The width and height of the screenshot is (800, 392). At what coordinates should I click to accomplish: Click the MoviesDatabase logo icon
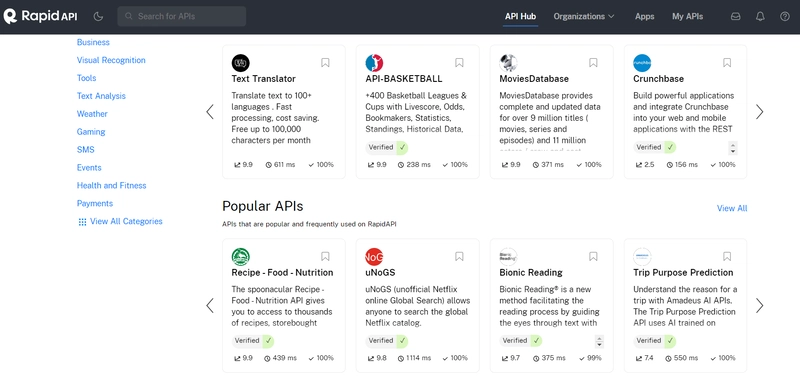click(x=508, y=63)
